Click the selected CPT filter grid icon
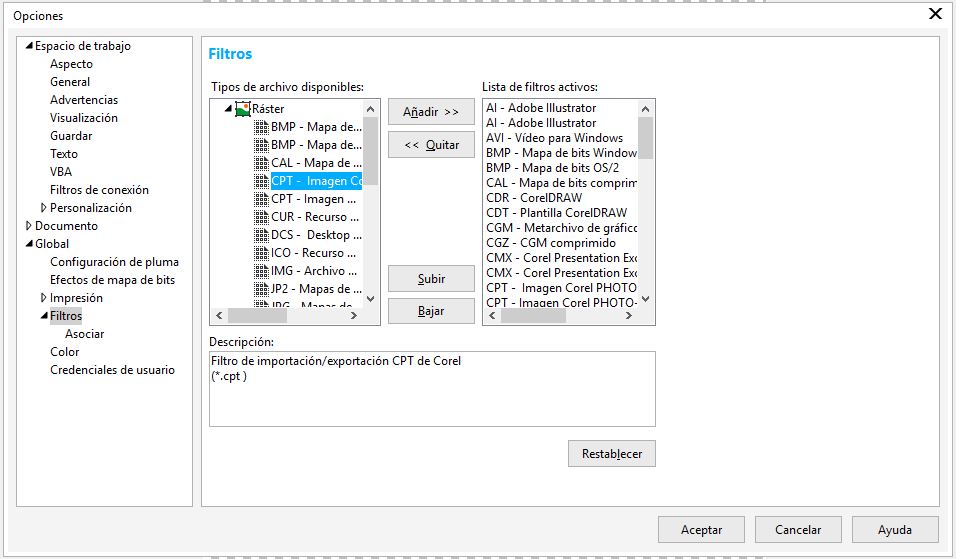Screen dimensions: 956x559 (261, 181)
